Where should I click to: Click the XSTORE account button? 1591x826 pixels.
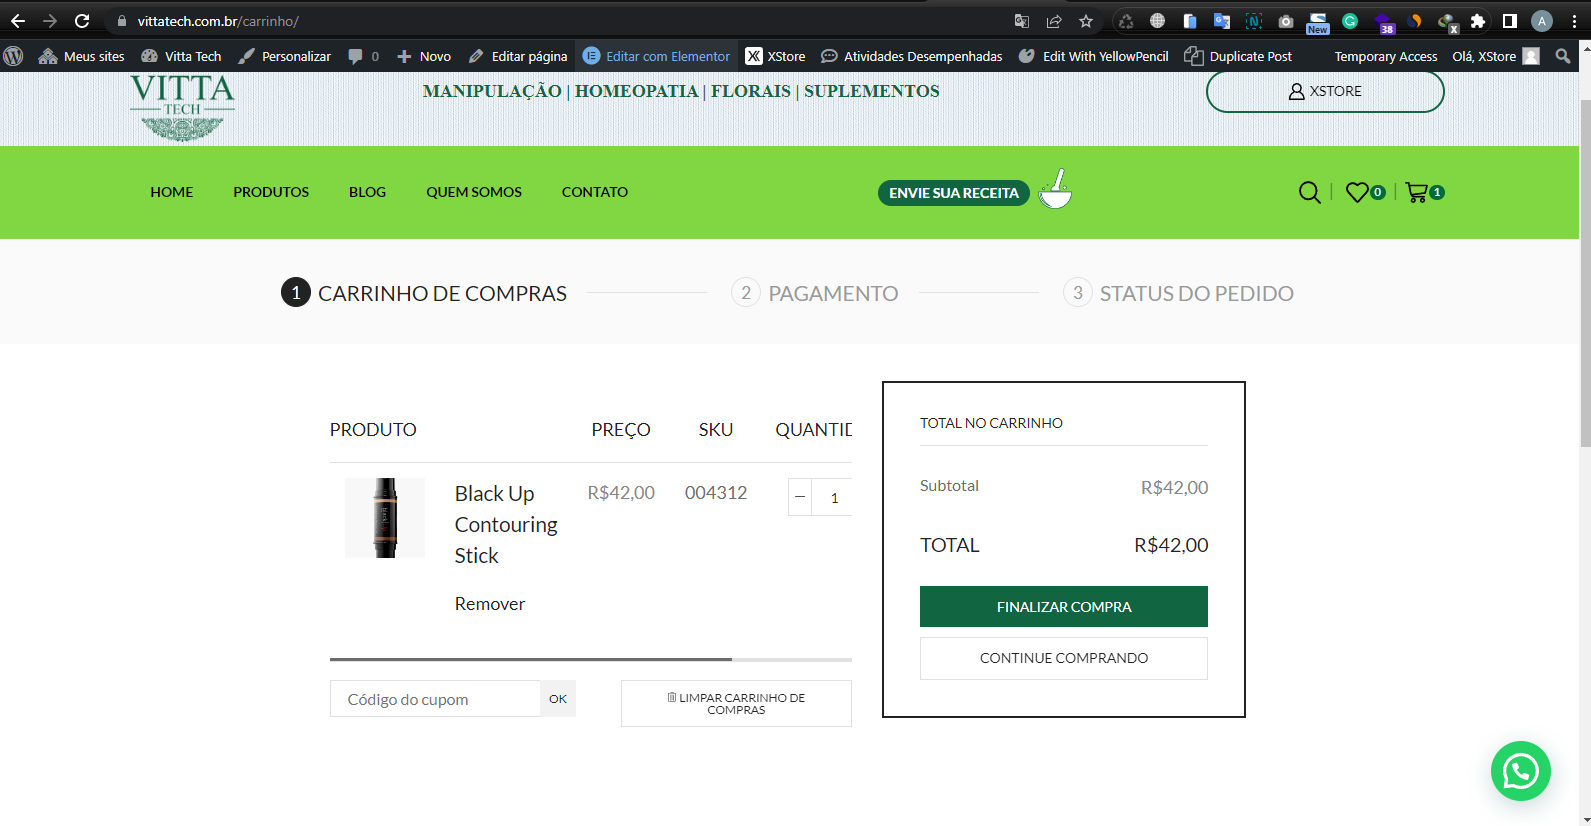pyautogui.click(x=1325, y=91)
